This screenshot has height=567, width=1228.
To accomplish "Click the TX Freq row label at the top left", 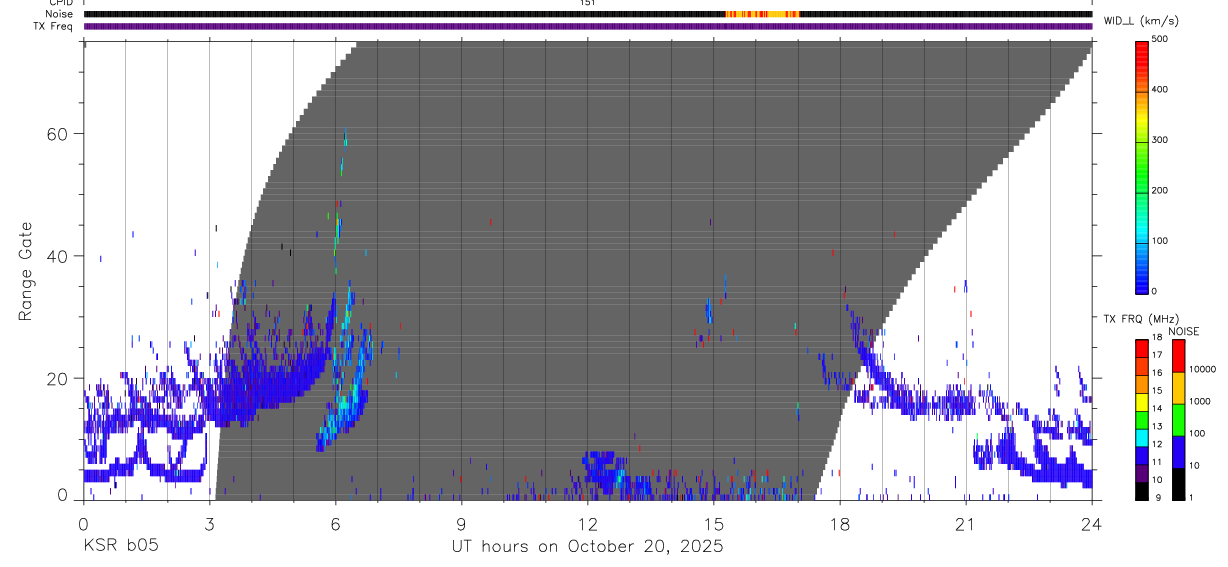I will 54,25.
